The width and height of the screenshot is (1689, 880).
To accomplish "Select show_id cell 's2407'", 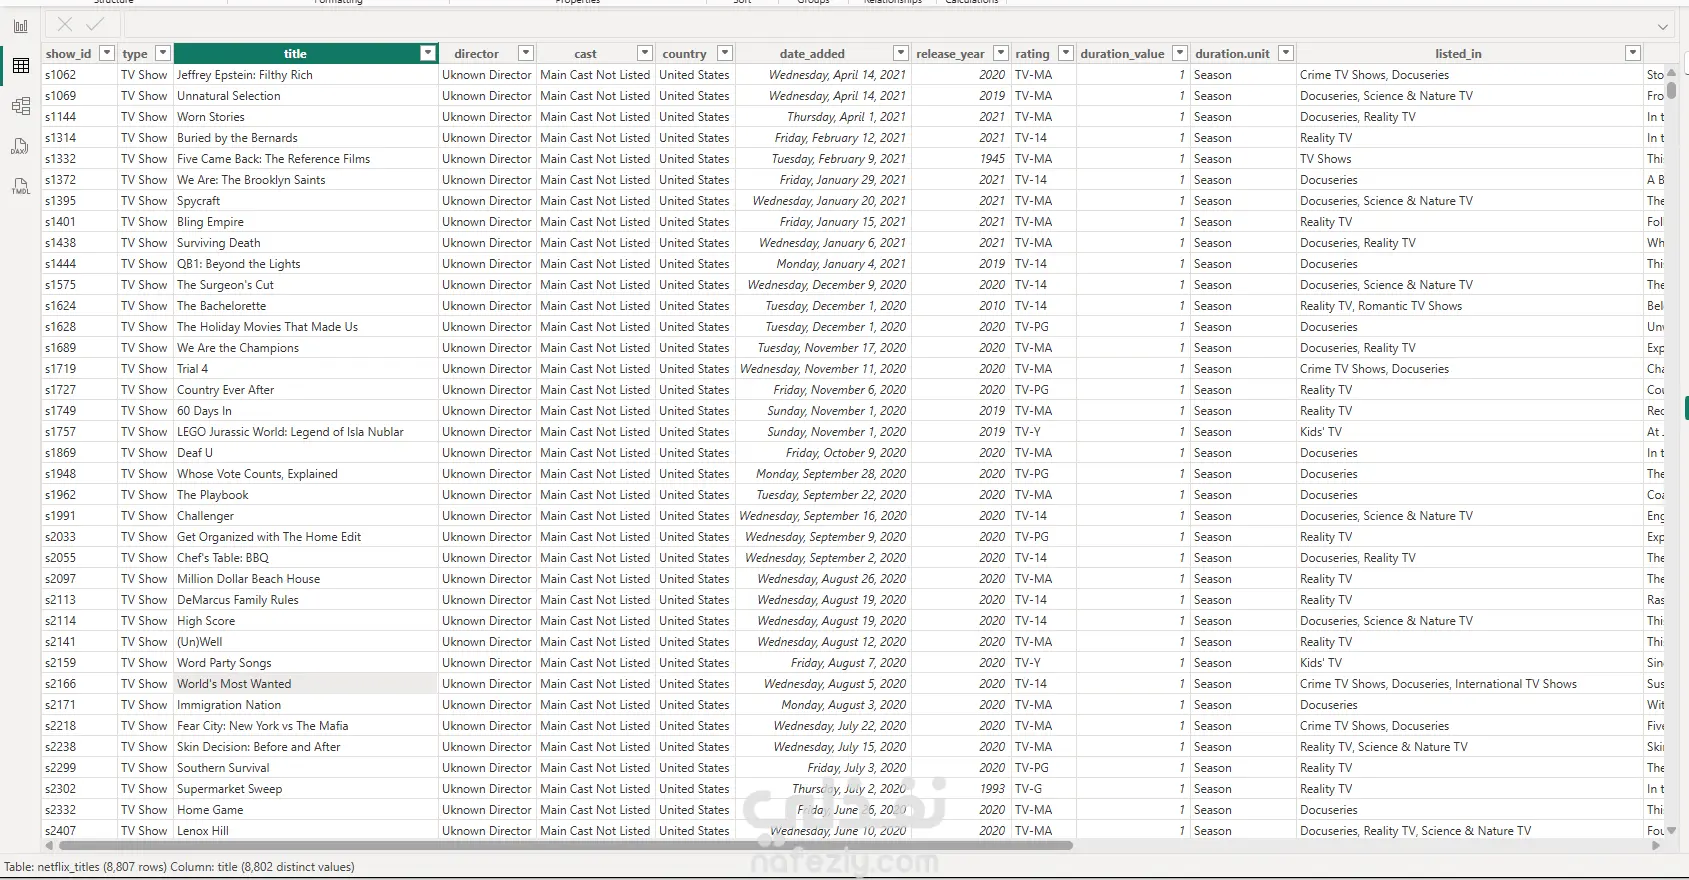I will click(x=80, y=831).
